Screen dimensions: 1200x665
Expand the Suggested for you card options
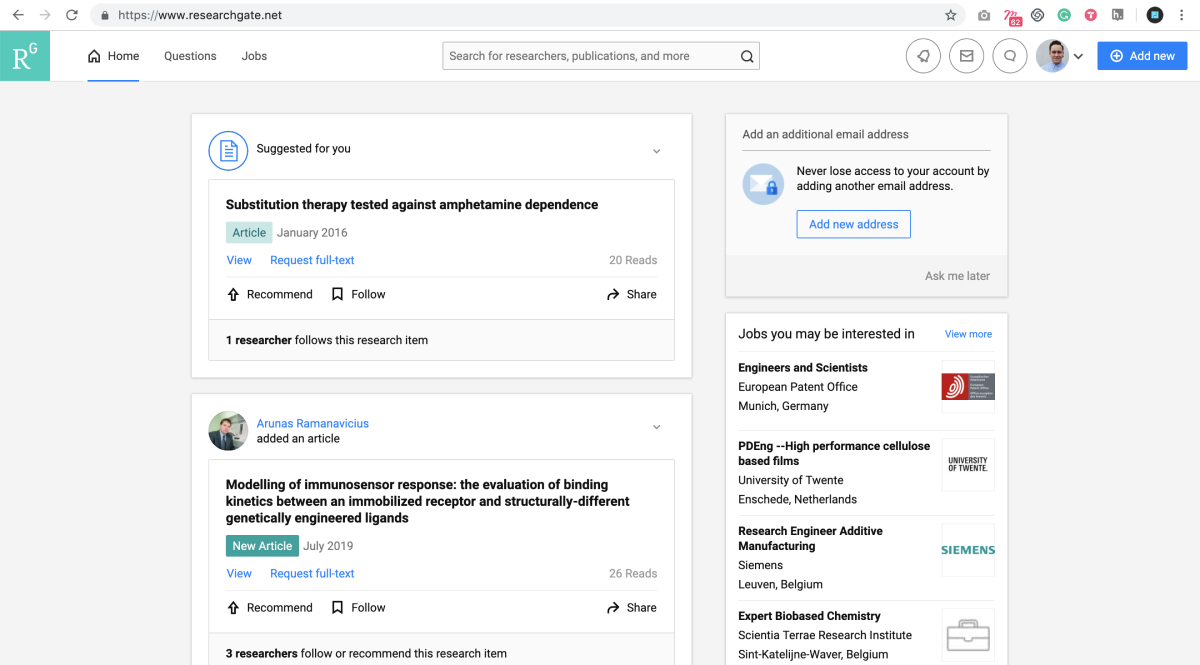tap(656, 151)
